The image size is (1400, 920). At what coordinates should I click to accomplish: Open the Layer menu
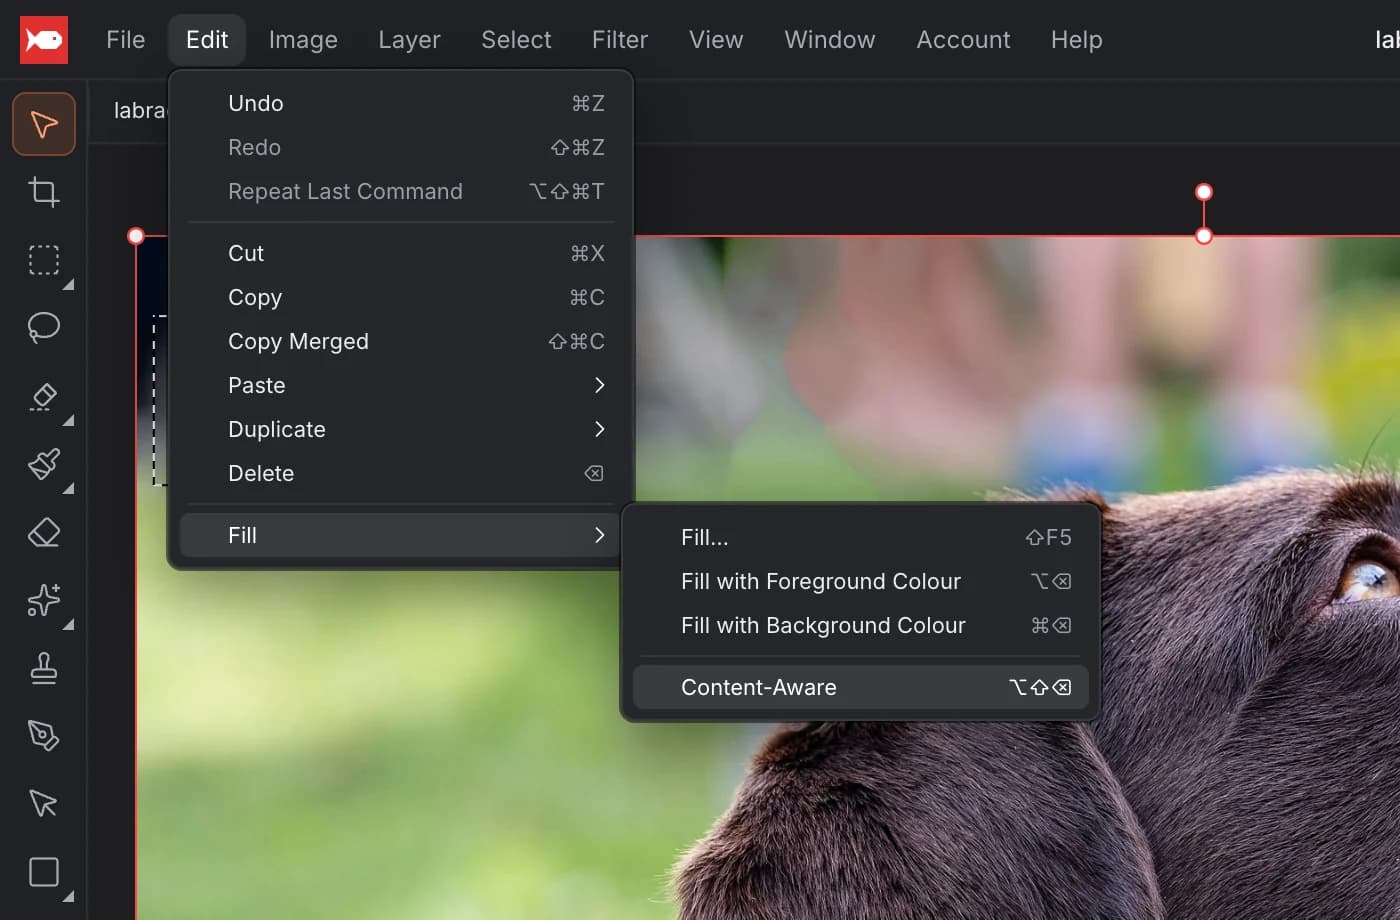point(409,40)
